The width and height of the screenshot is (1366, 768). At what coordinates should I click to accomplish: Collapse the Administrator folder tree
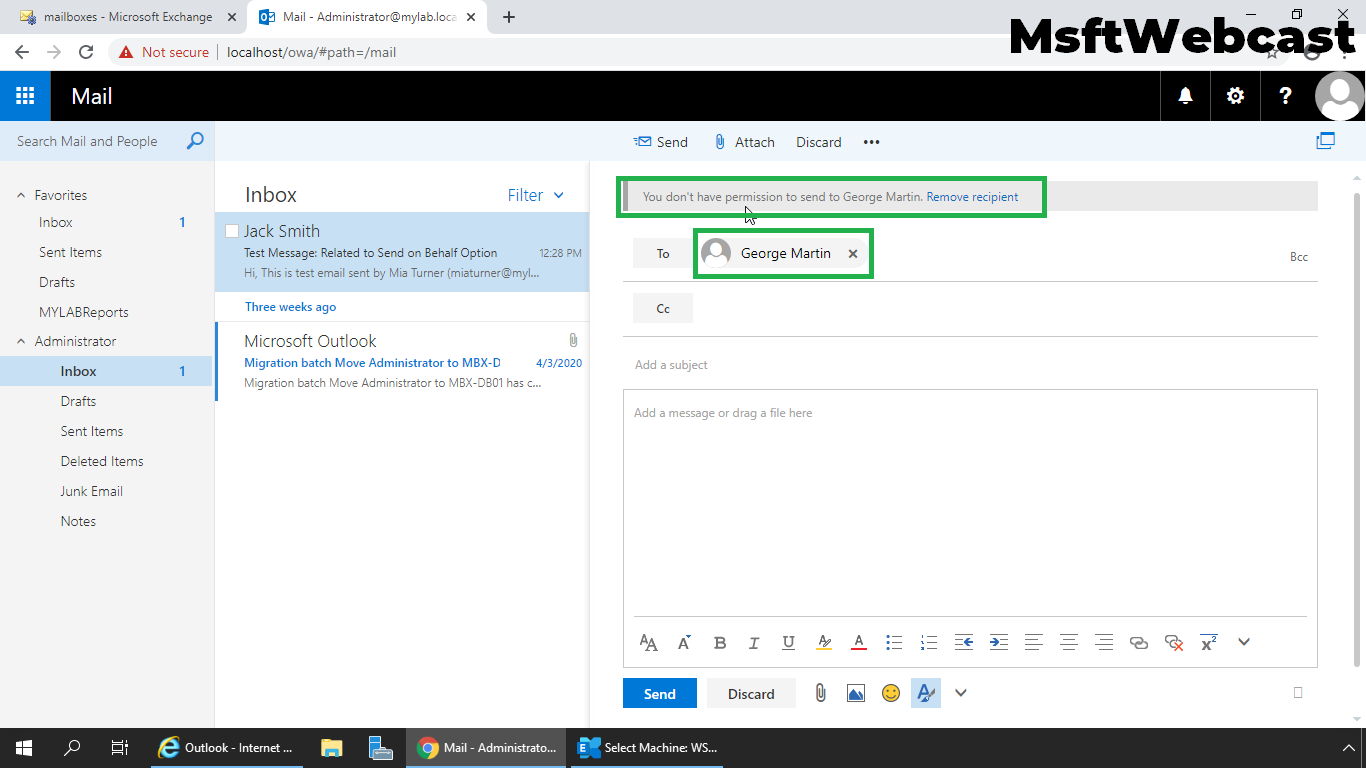[21, 341]
